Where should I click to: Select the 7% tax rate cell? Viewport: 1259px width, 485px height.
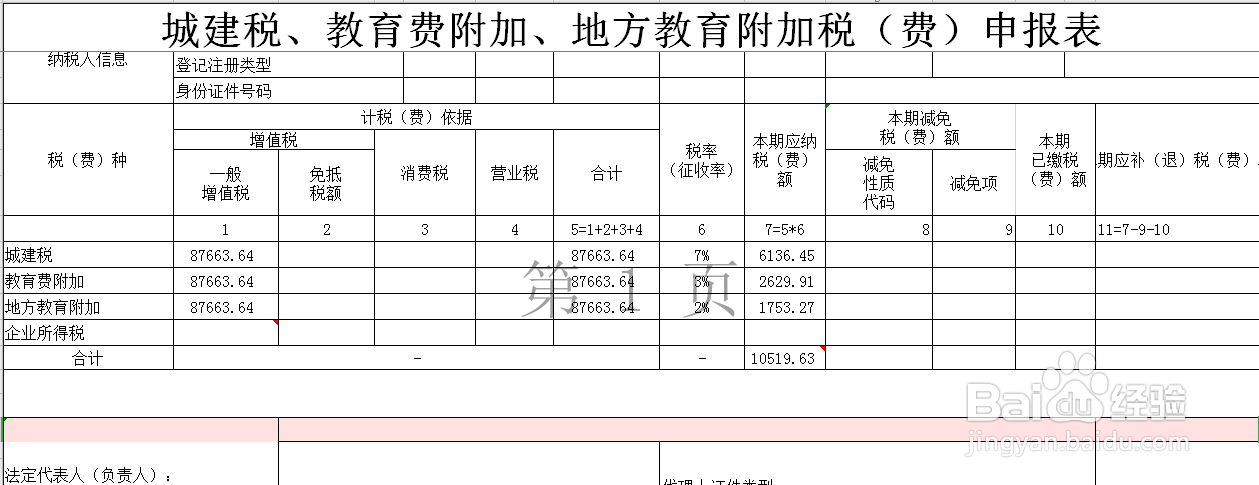click(702, 255)
